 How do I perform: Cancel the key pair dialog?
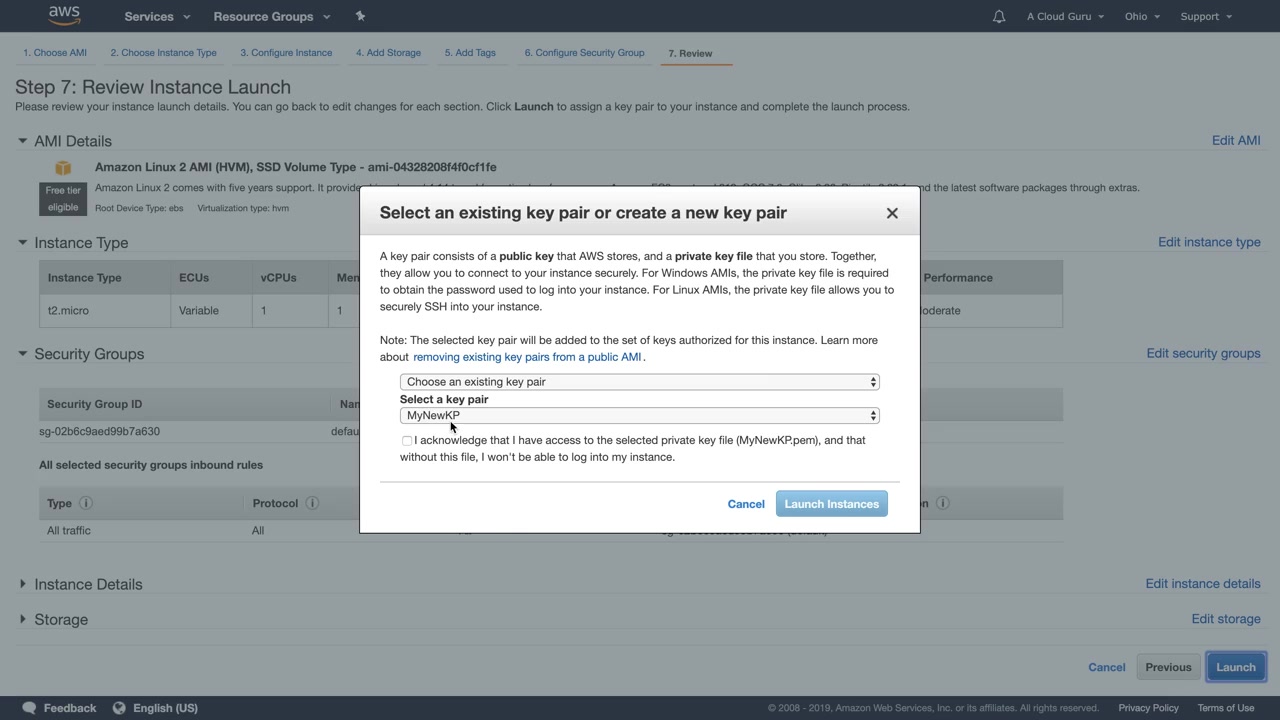(x=746, y=504)
